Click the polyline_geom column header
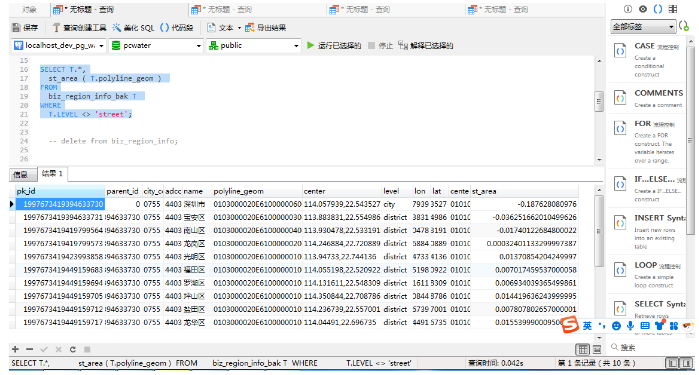This screenshot has width=699, height=375. (257, 191)
